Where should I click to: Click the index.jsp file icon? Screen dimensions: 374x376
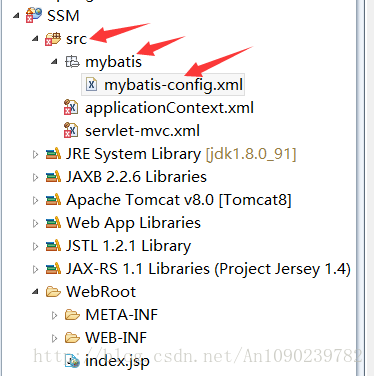click(72, 361)
